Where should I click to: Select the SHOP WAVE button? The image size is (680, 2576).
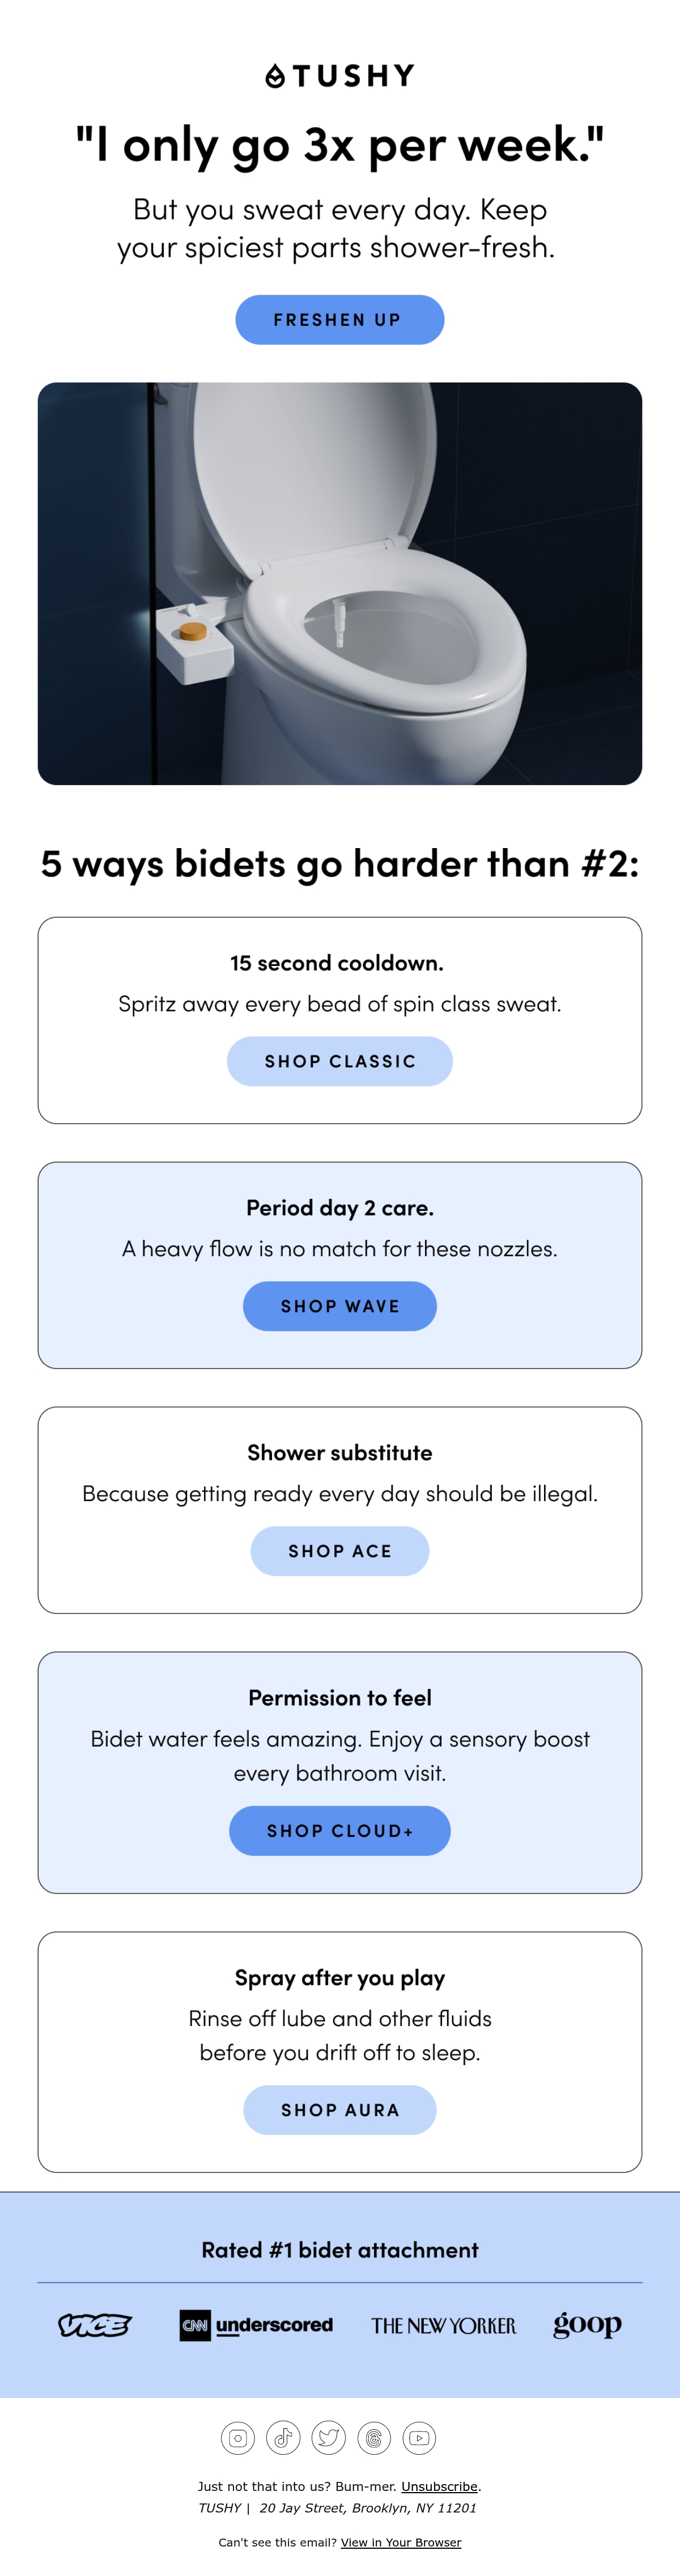340,1306
